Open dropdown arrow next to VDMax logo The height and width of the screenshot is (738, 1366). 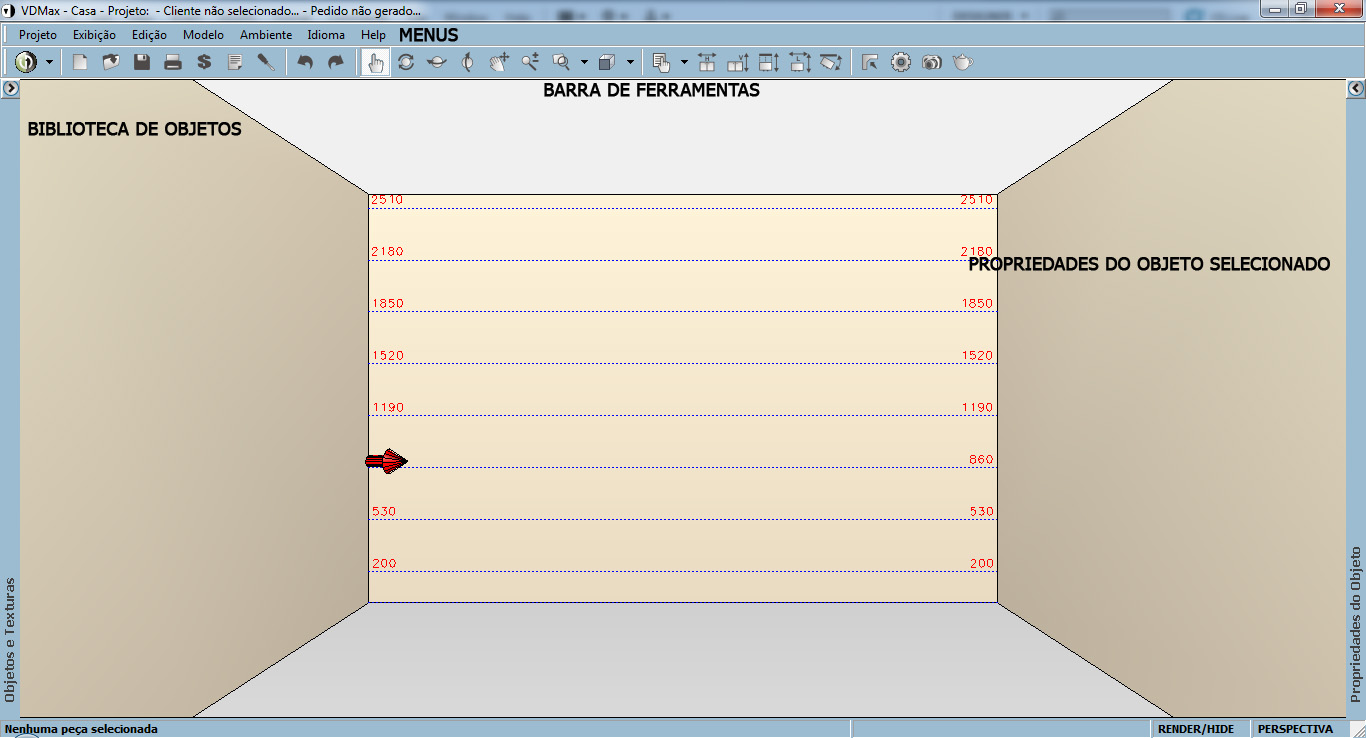(49, 62)
